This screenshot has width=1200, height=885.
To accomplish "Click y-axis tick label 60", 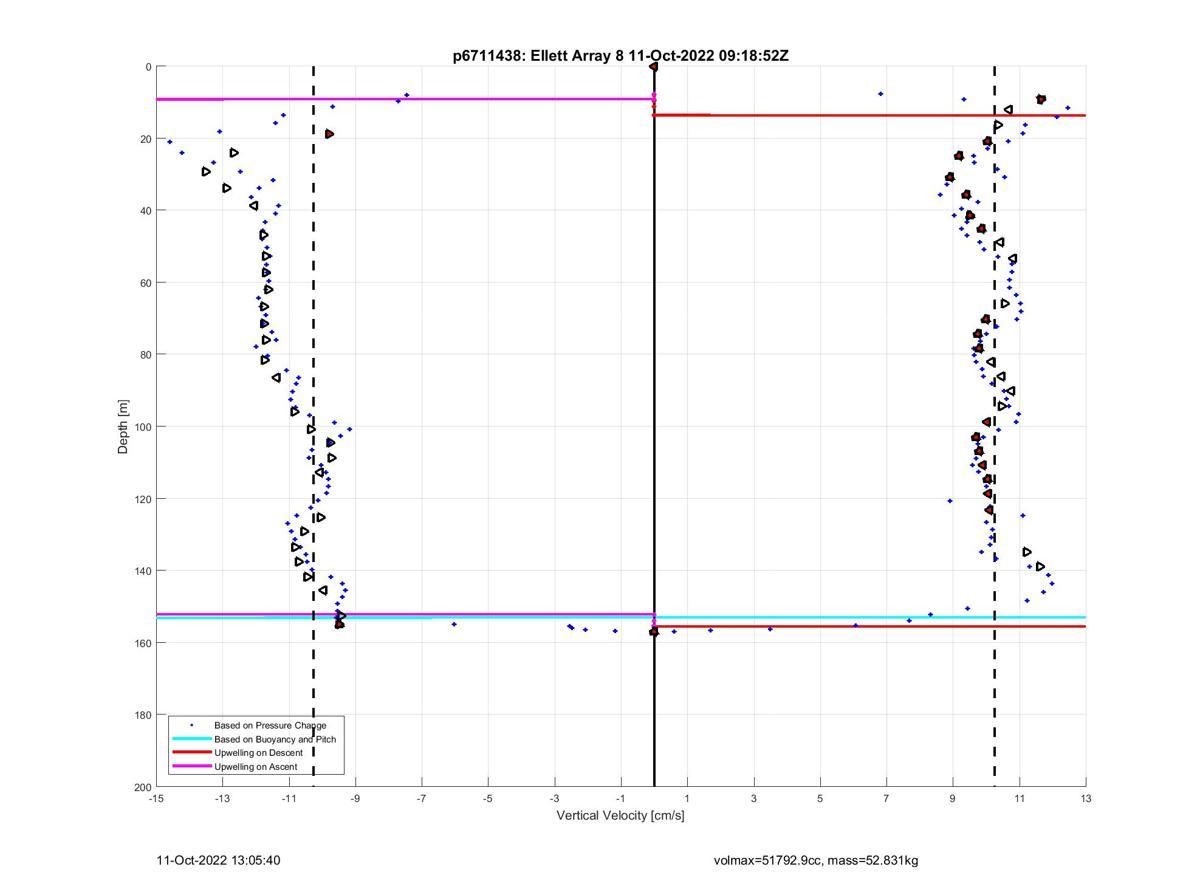I will click(x=145, y=283).
